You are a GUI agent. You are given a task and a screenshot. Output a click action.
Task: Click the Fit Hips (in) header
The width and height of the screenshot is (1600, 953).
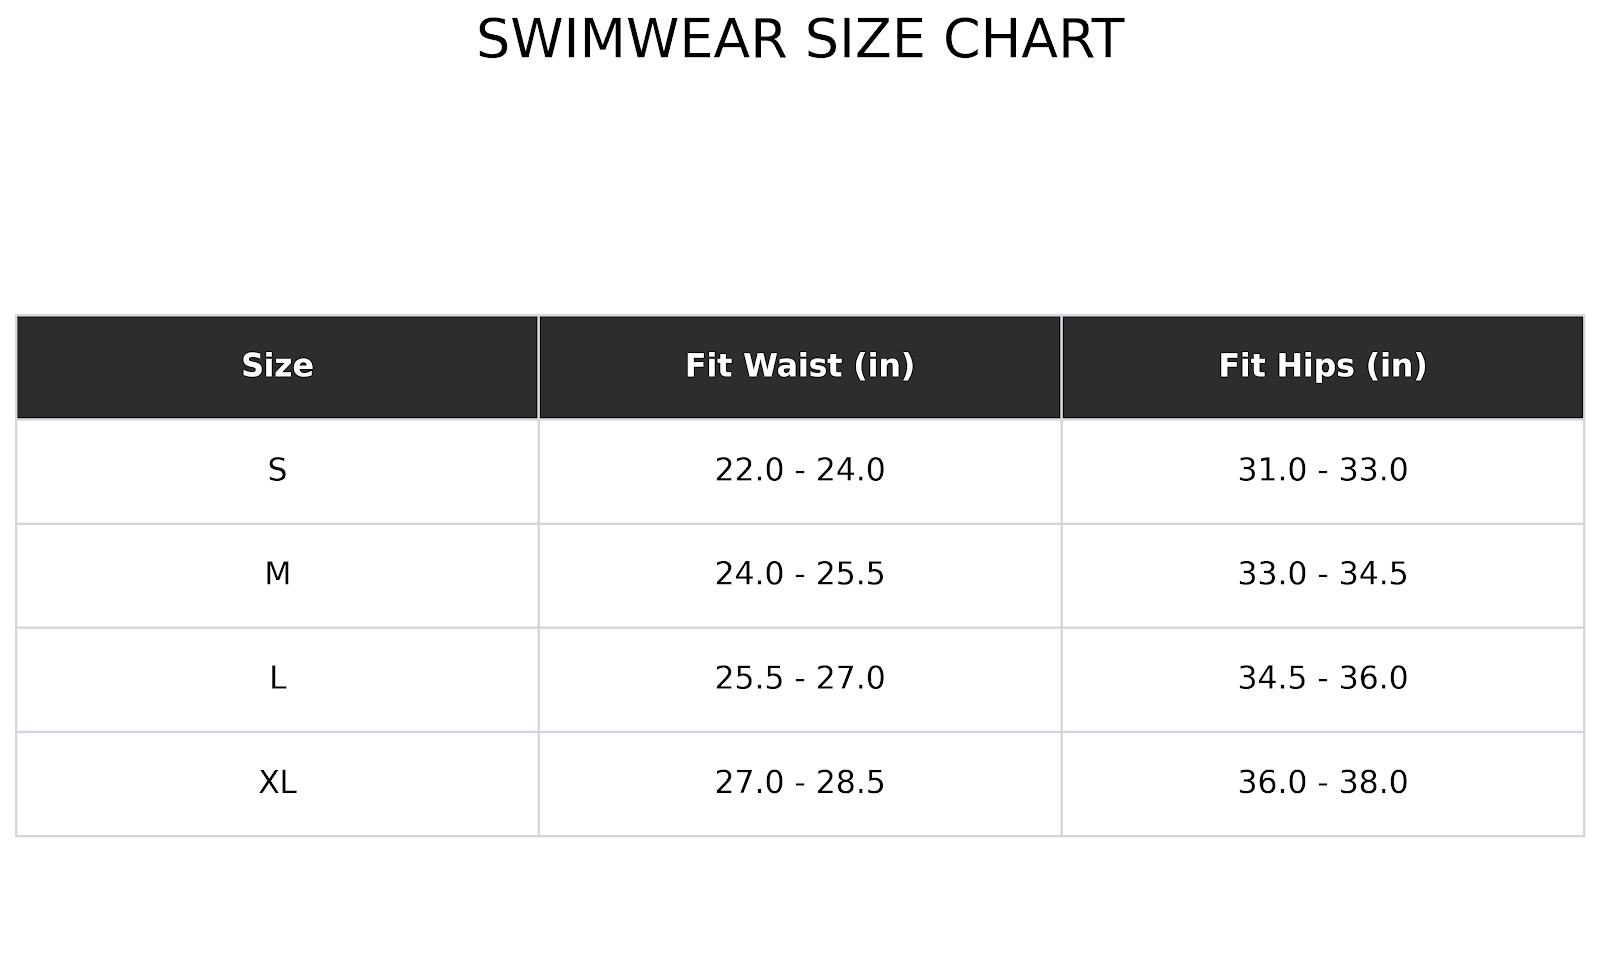coord(1322,366)
